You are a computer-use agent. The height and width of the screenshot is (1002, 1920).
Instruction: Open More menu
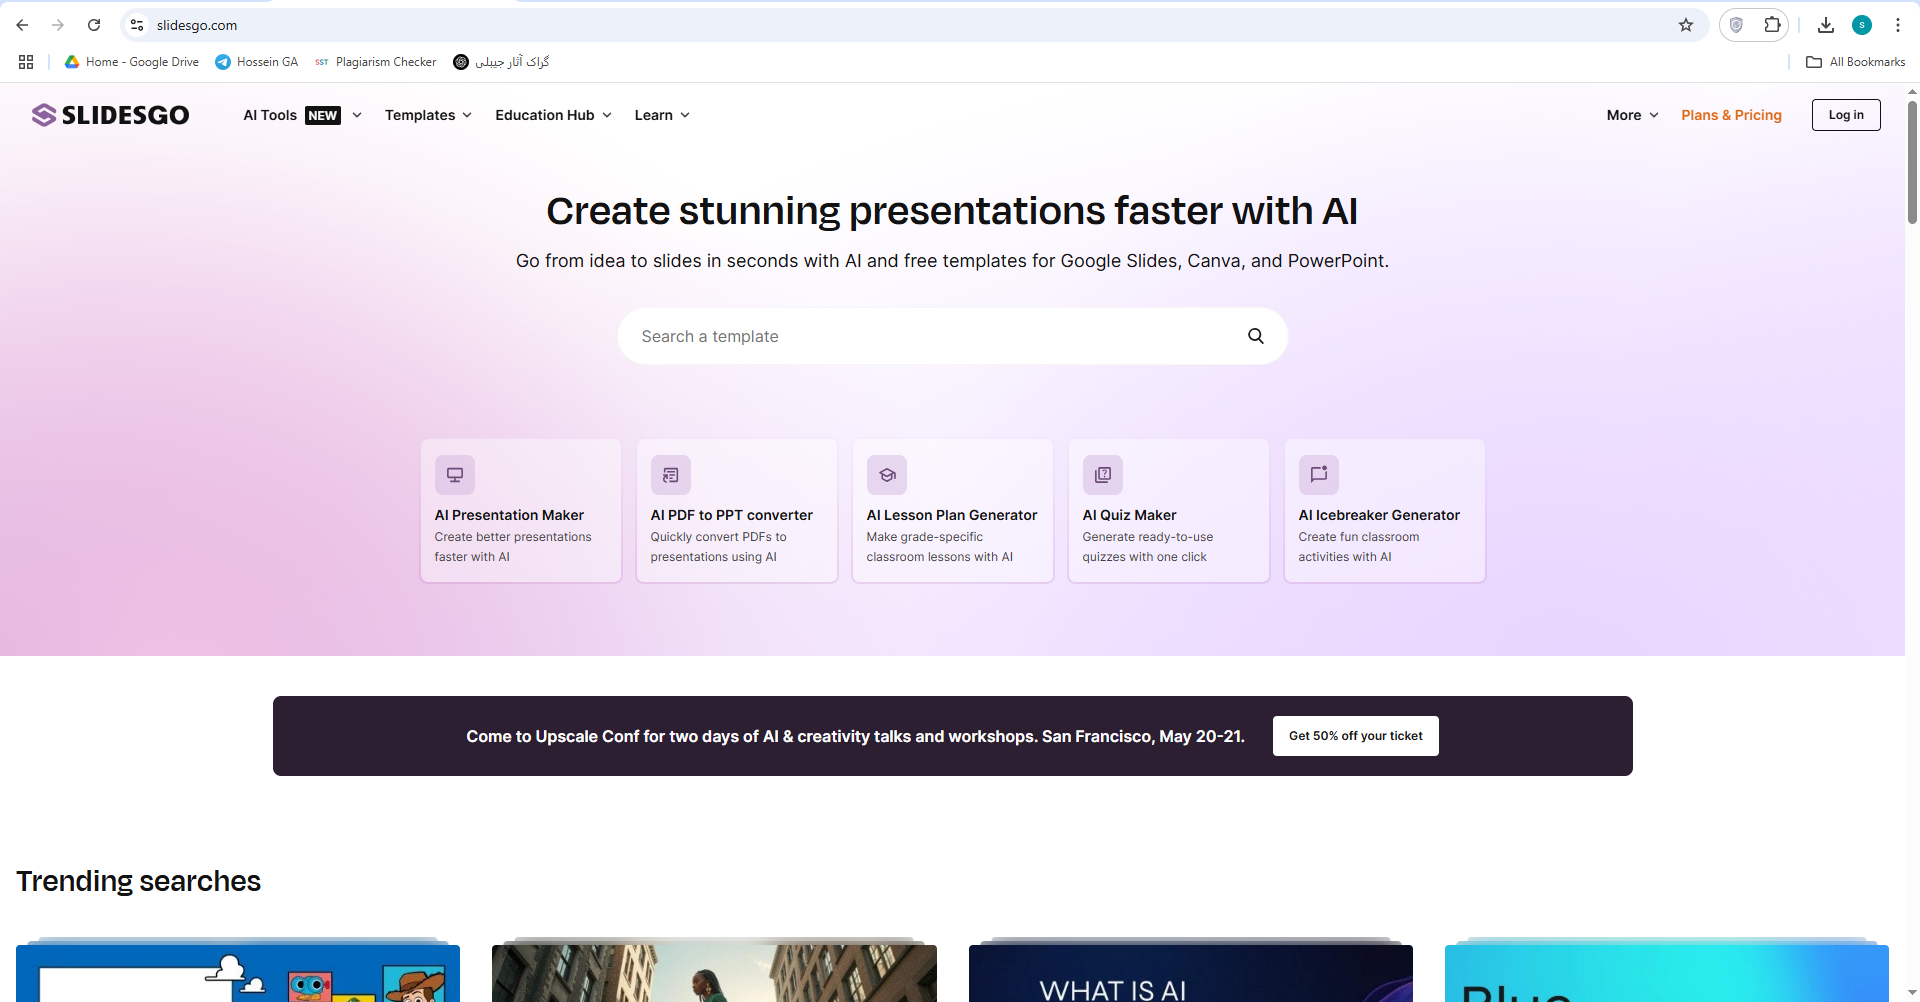[1624, 115]
